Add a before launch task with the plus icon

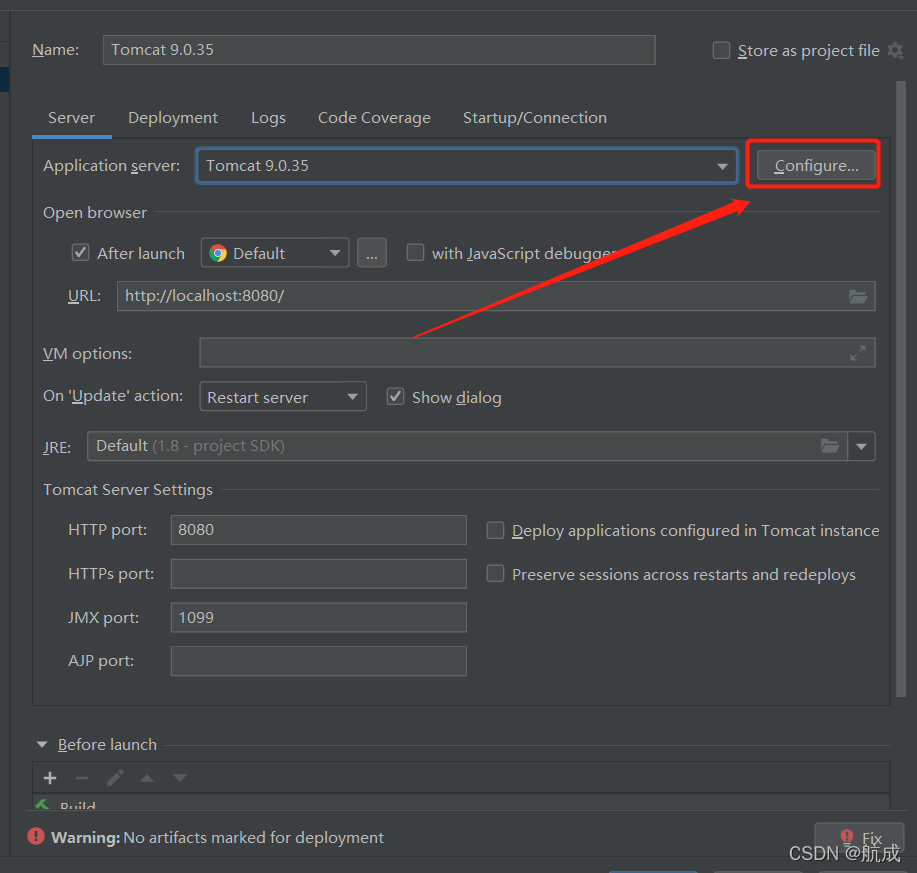coord(50,778)
